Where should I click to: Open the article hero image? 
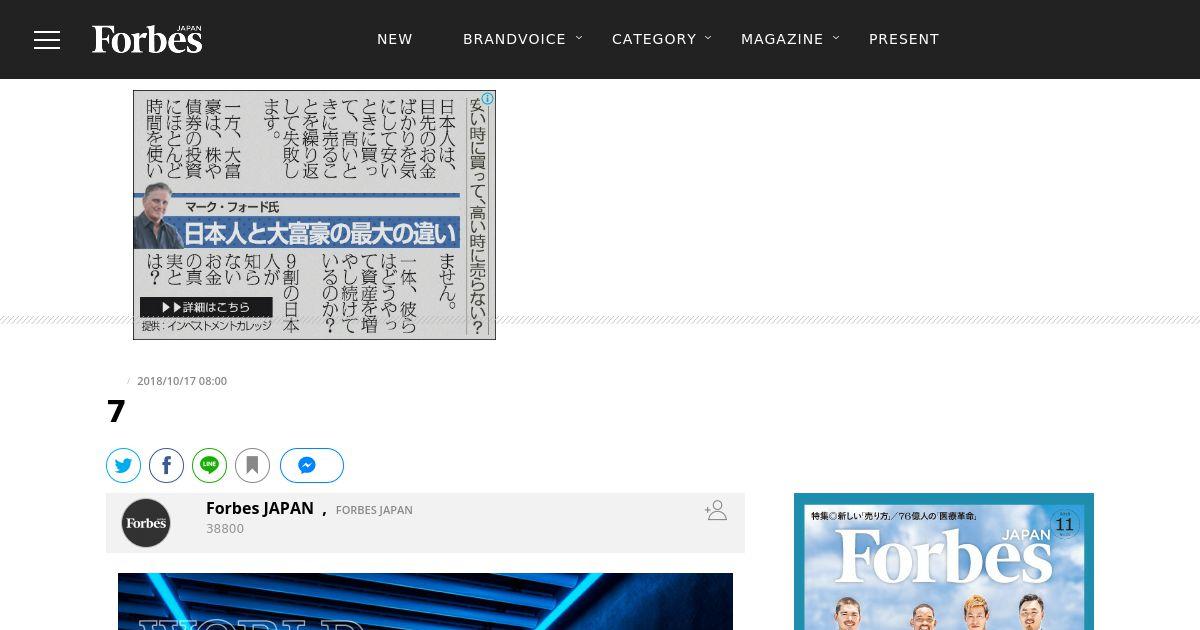point(425,601)
